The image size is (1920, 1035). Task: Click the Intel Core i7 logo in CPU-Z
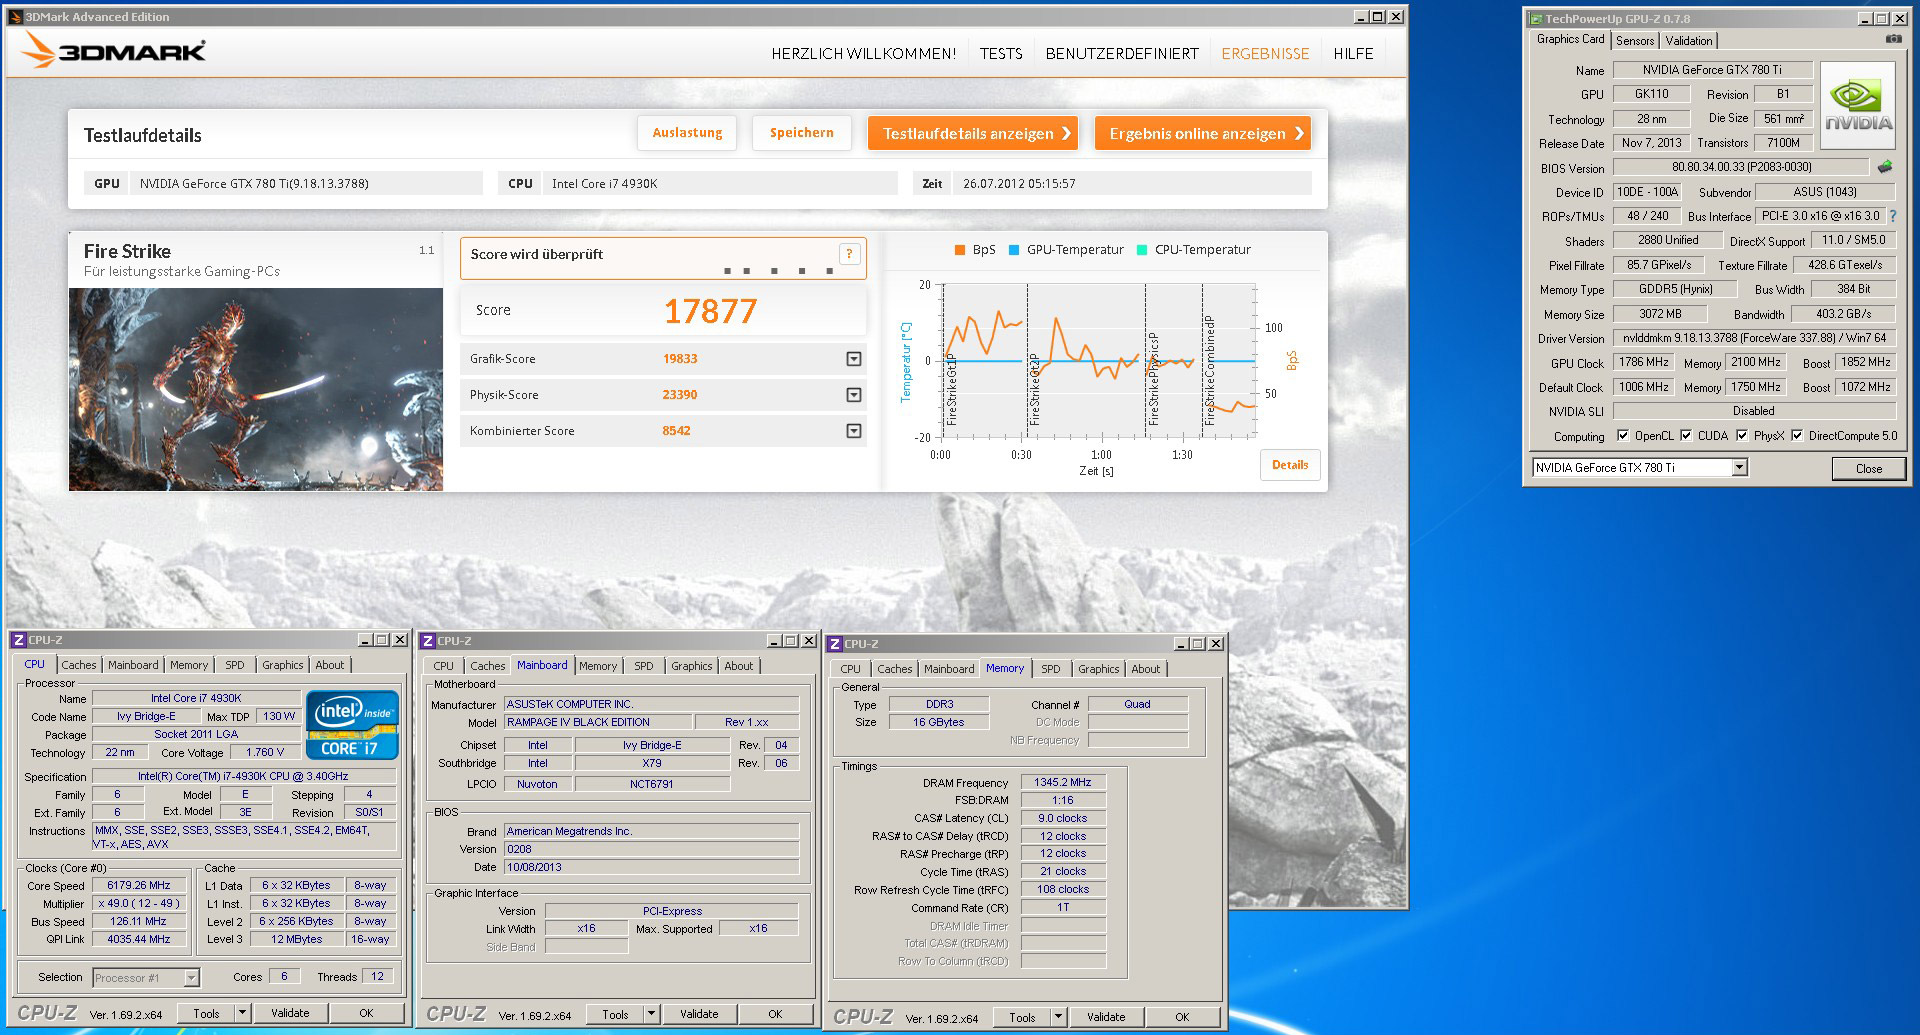point(351,725)
